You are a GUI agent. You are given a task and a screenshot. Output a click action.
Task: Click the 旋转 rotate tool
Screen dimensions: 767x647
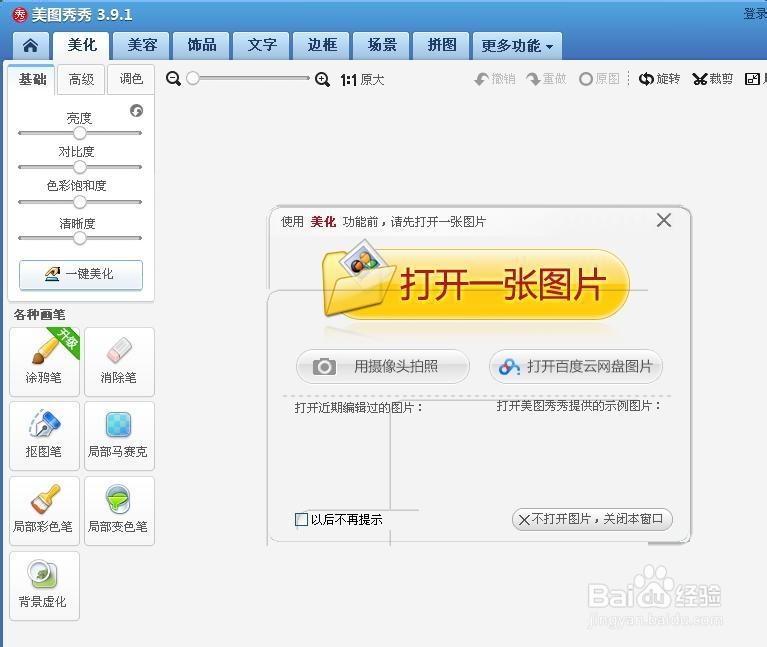click(x=659, y=79)
